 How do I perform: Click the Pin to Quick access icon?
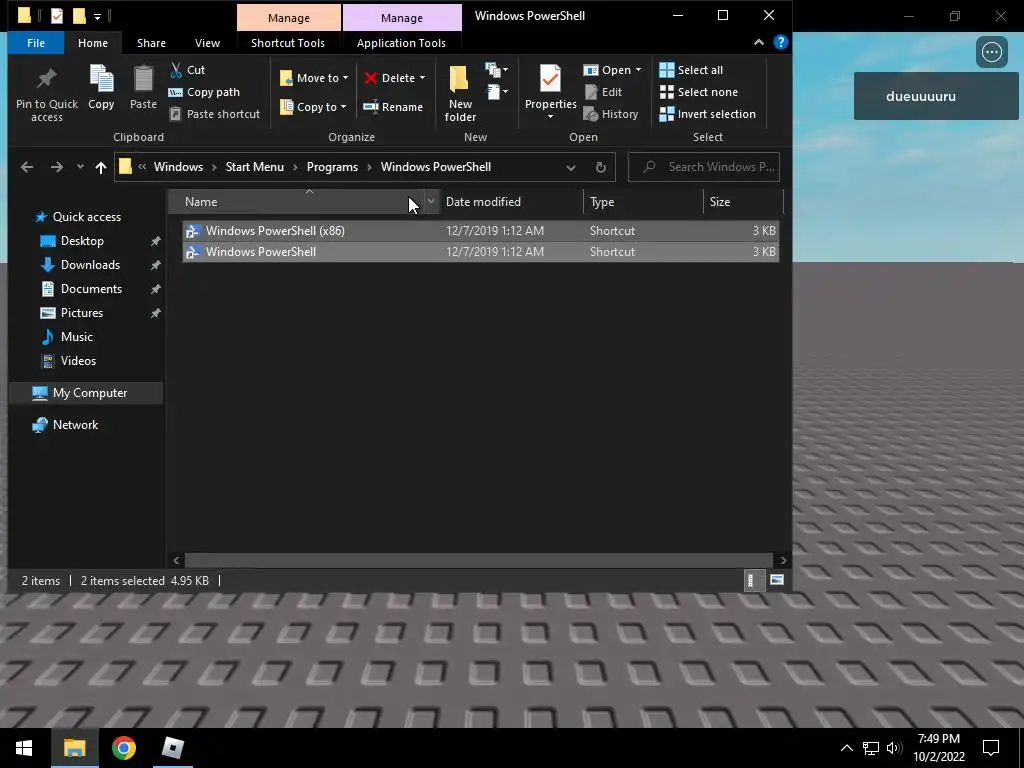coord(46,79)
